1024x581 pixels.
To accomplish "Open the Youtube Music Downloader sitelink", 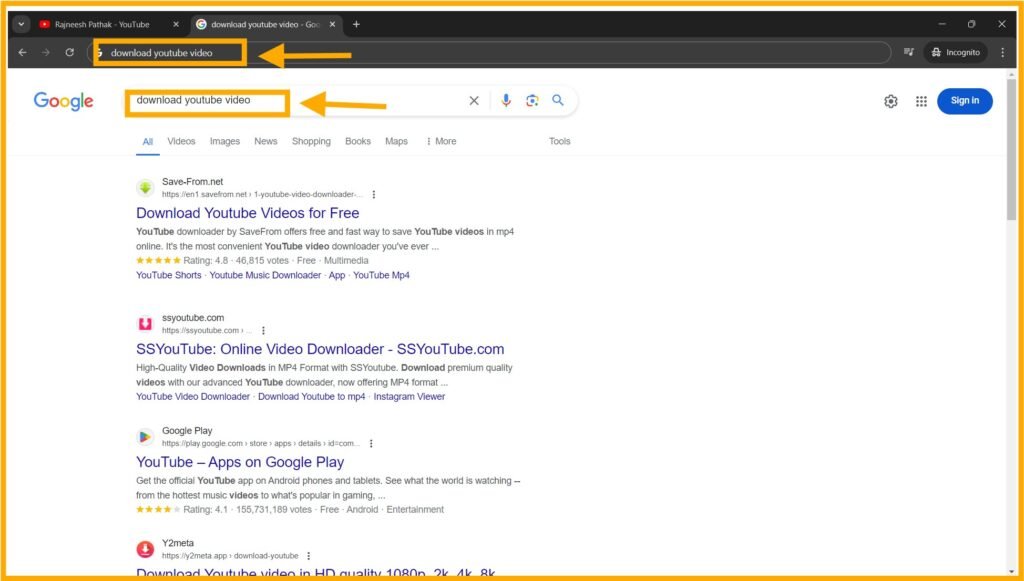I will tap(265, 275).
